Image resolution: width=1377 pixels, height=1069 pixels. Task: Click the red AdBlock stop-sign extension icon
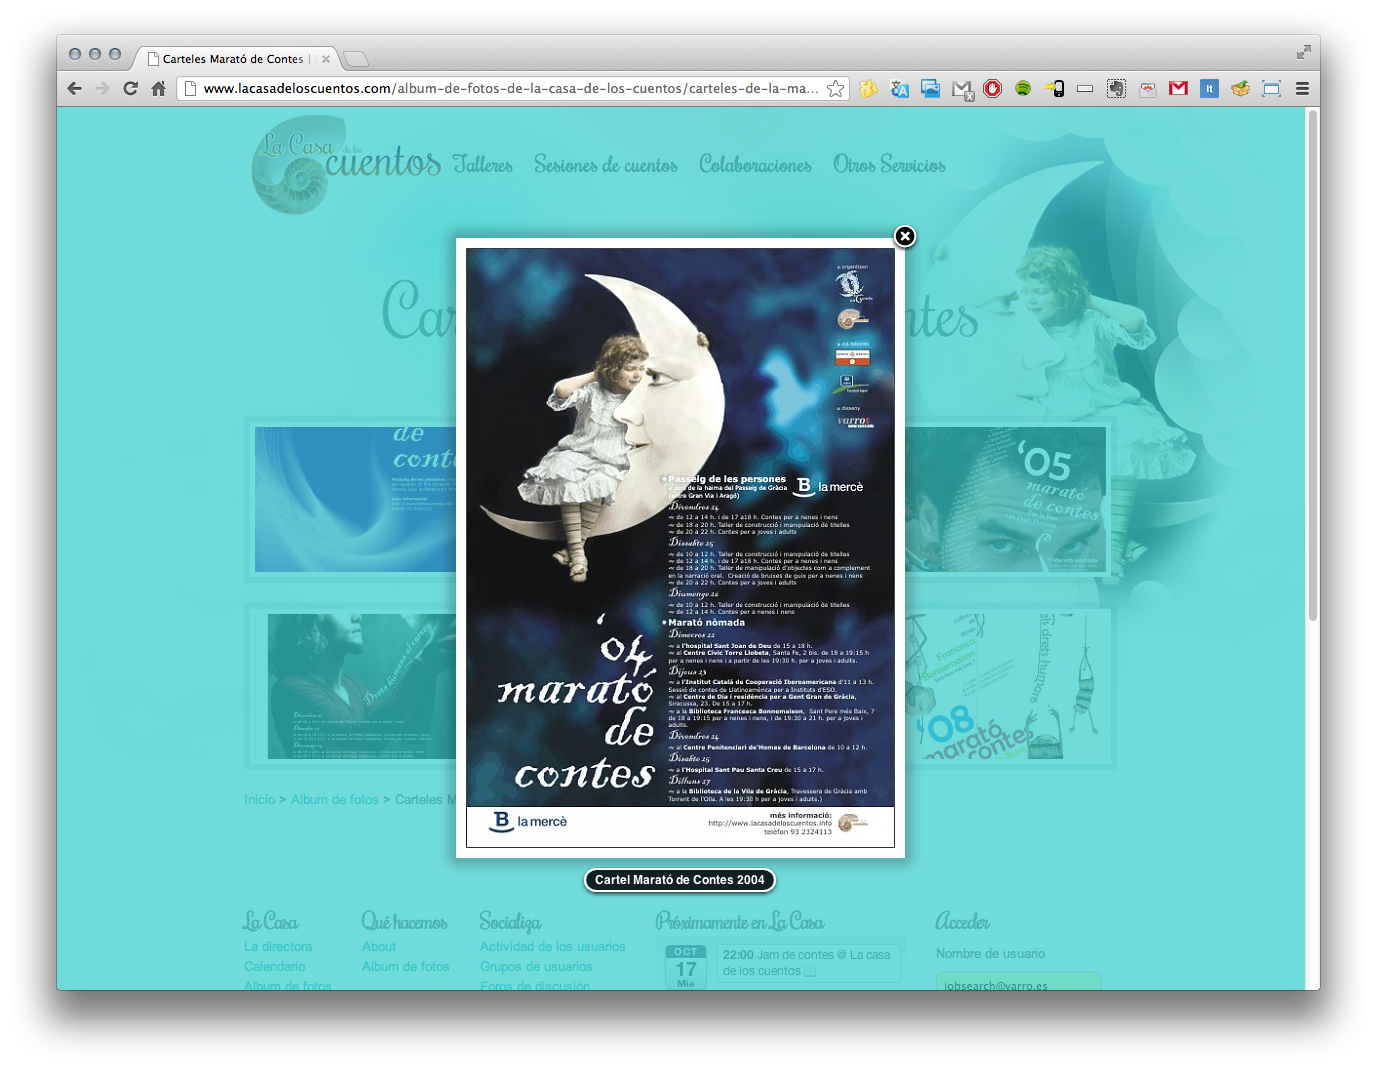coord(992,88)
